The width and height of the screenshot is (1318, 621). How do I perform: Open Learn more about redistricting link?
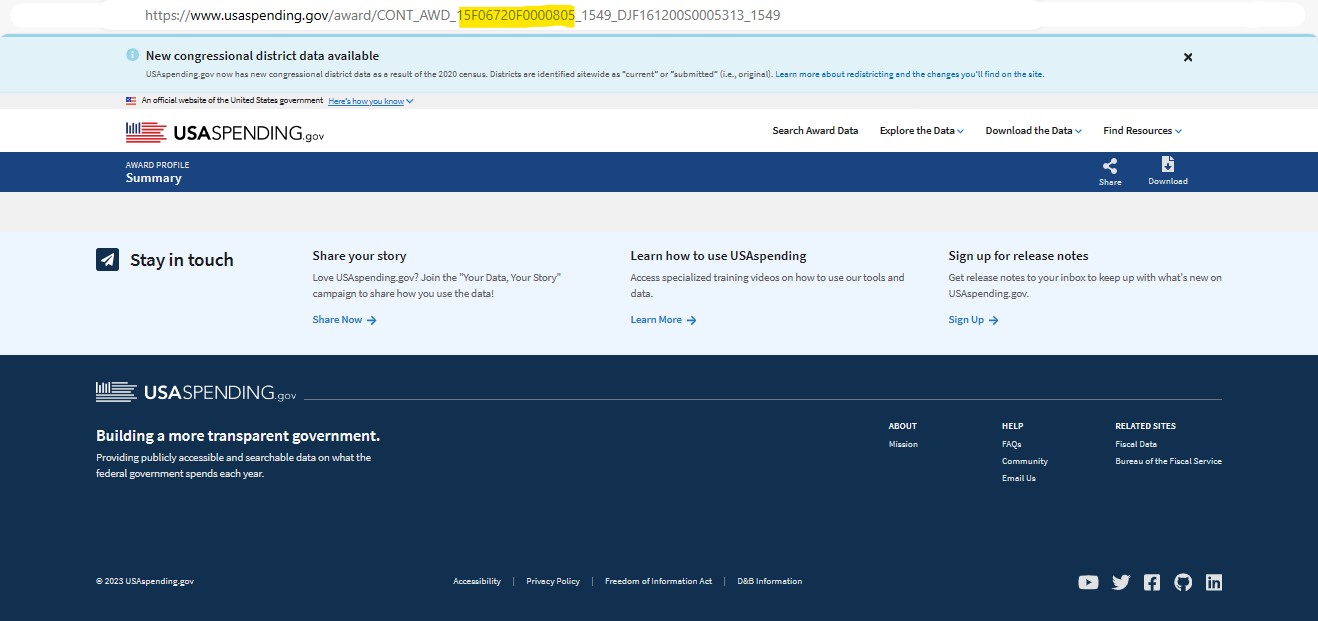(x=910, y=74)
